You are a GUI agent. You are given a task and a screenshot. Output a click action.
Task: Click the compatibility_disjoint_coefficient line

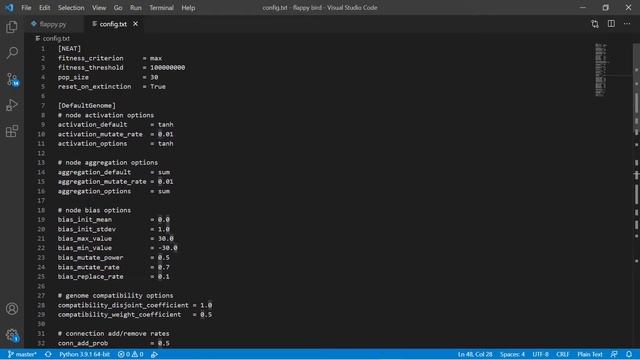(x=135, y=305)
